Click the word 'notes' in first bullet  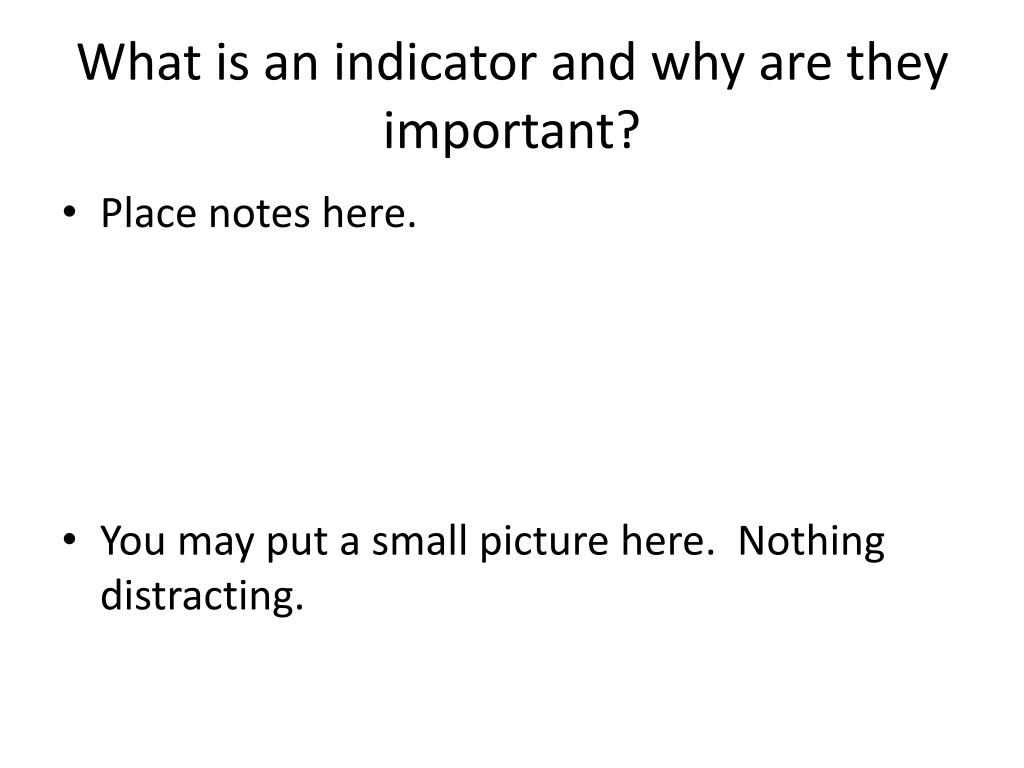click(x=259, y=214)
